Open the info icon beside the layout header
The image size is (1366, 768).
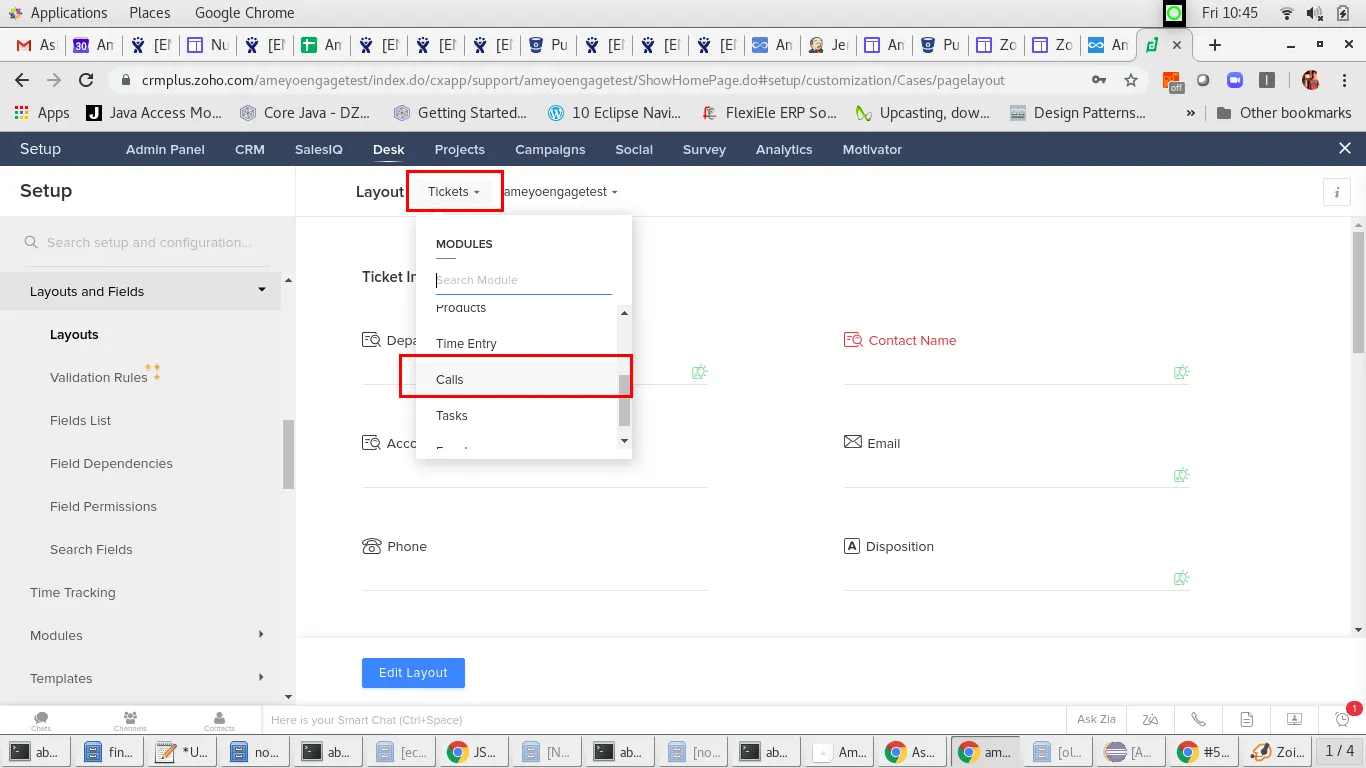click(1336, 192)
